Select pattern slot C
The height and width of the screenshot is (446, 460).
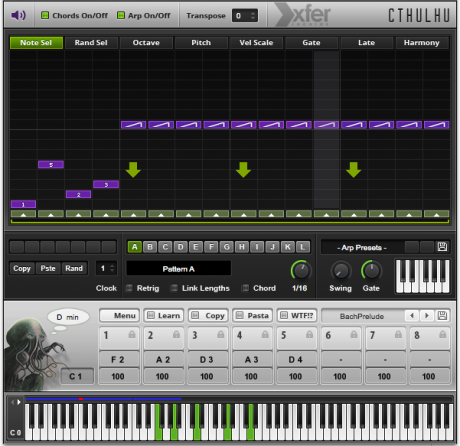pyautogui.click(x=165, y=247)
